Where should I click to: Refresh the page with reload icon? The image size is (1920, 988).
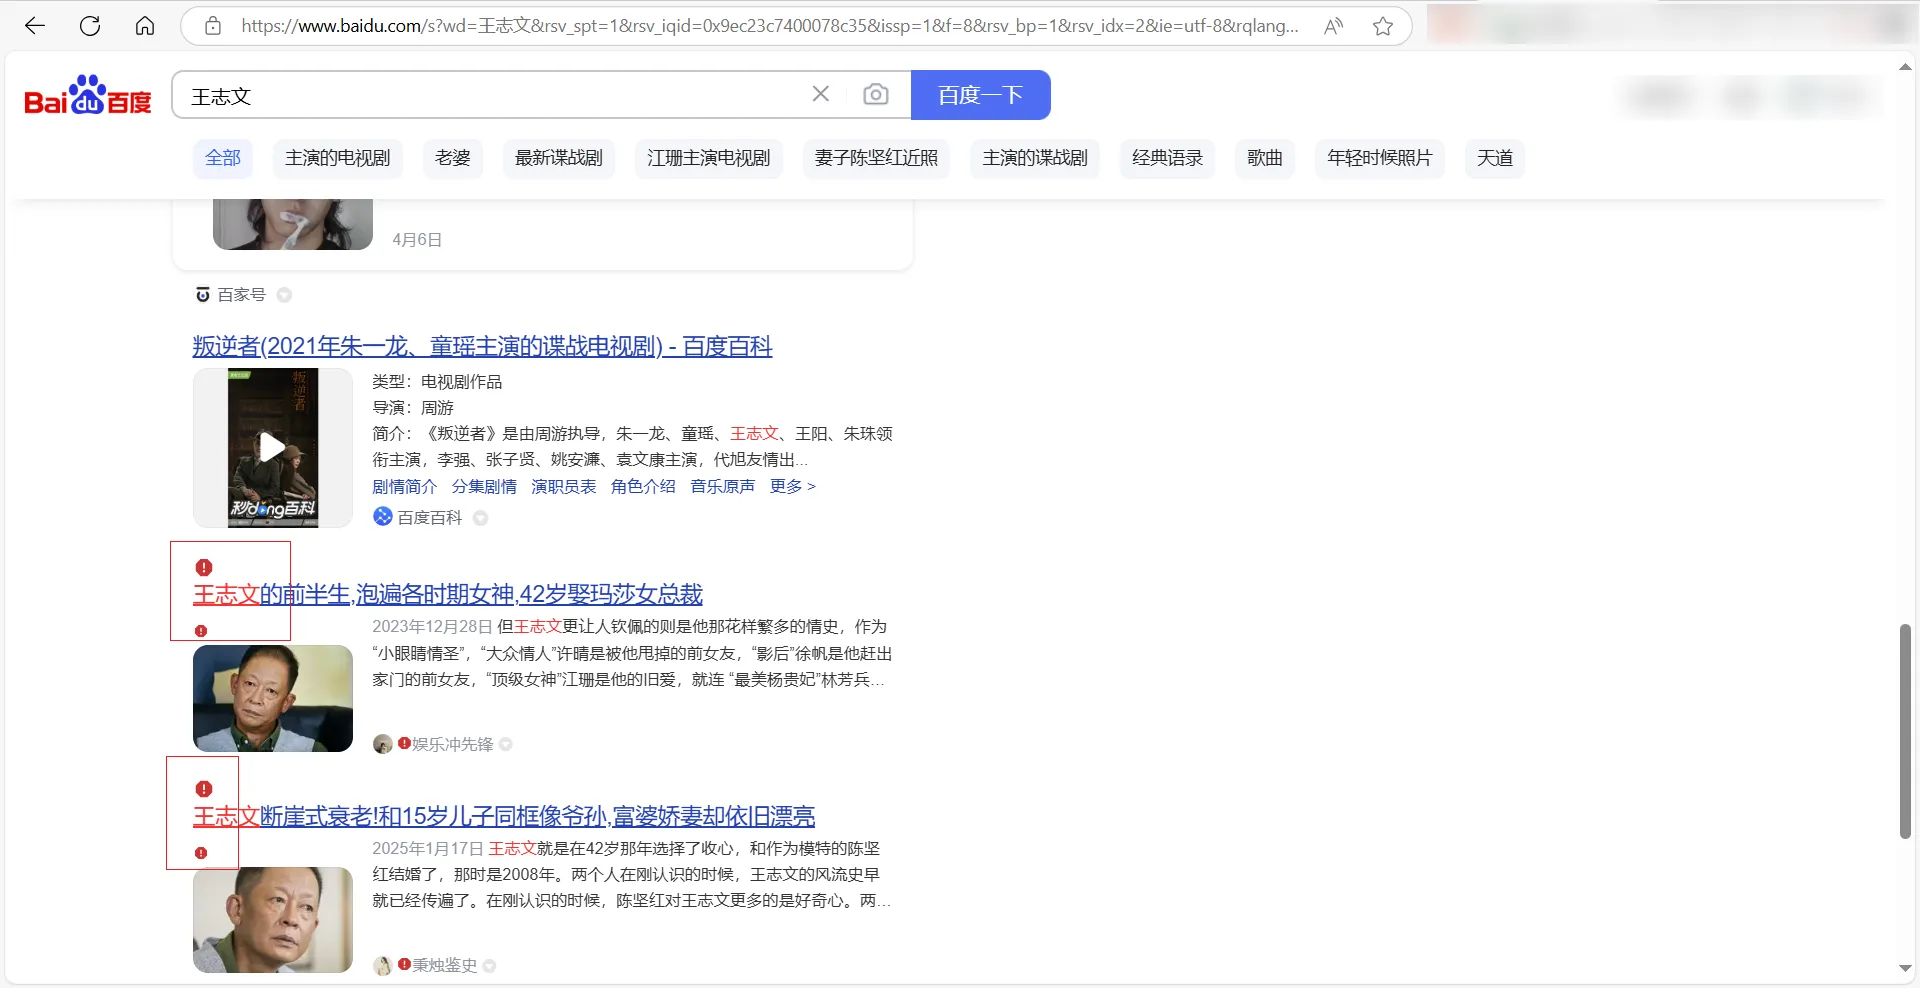click(x=90, y=26)
